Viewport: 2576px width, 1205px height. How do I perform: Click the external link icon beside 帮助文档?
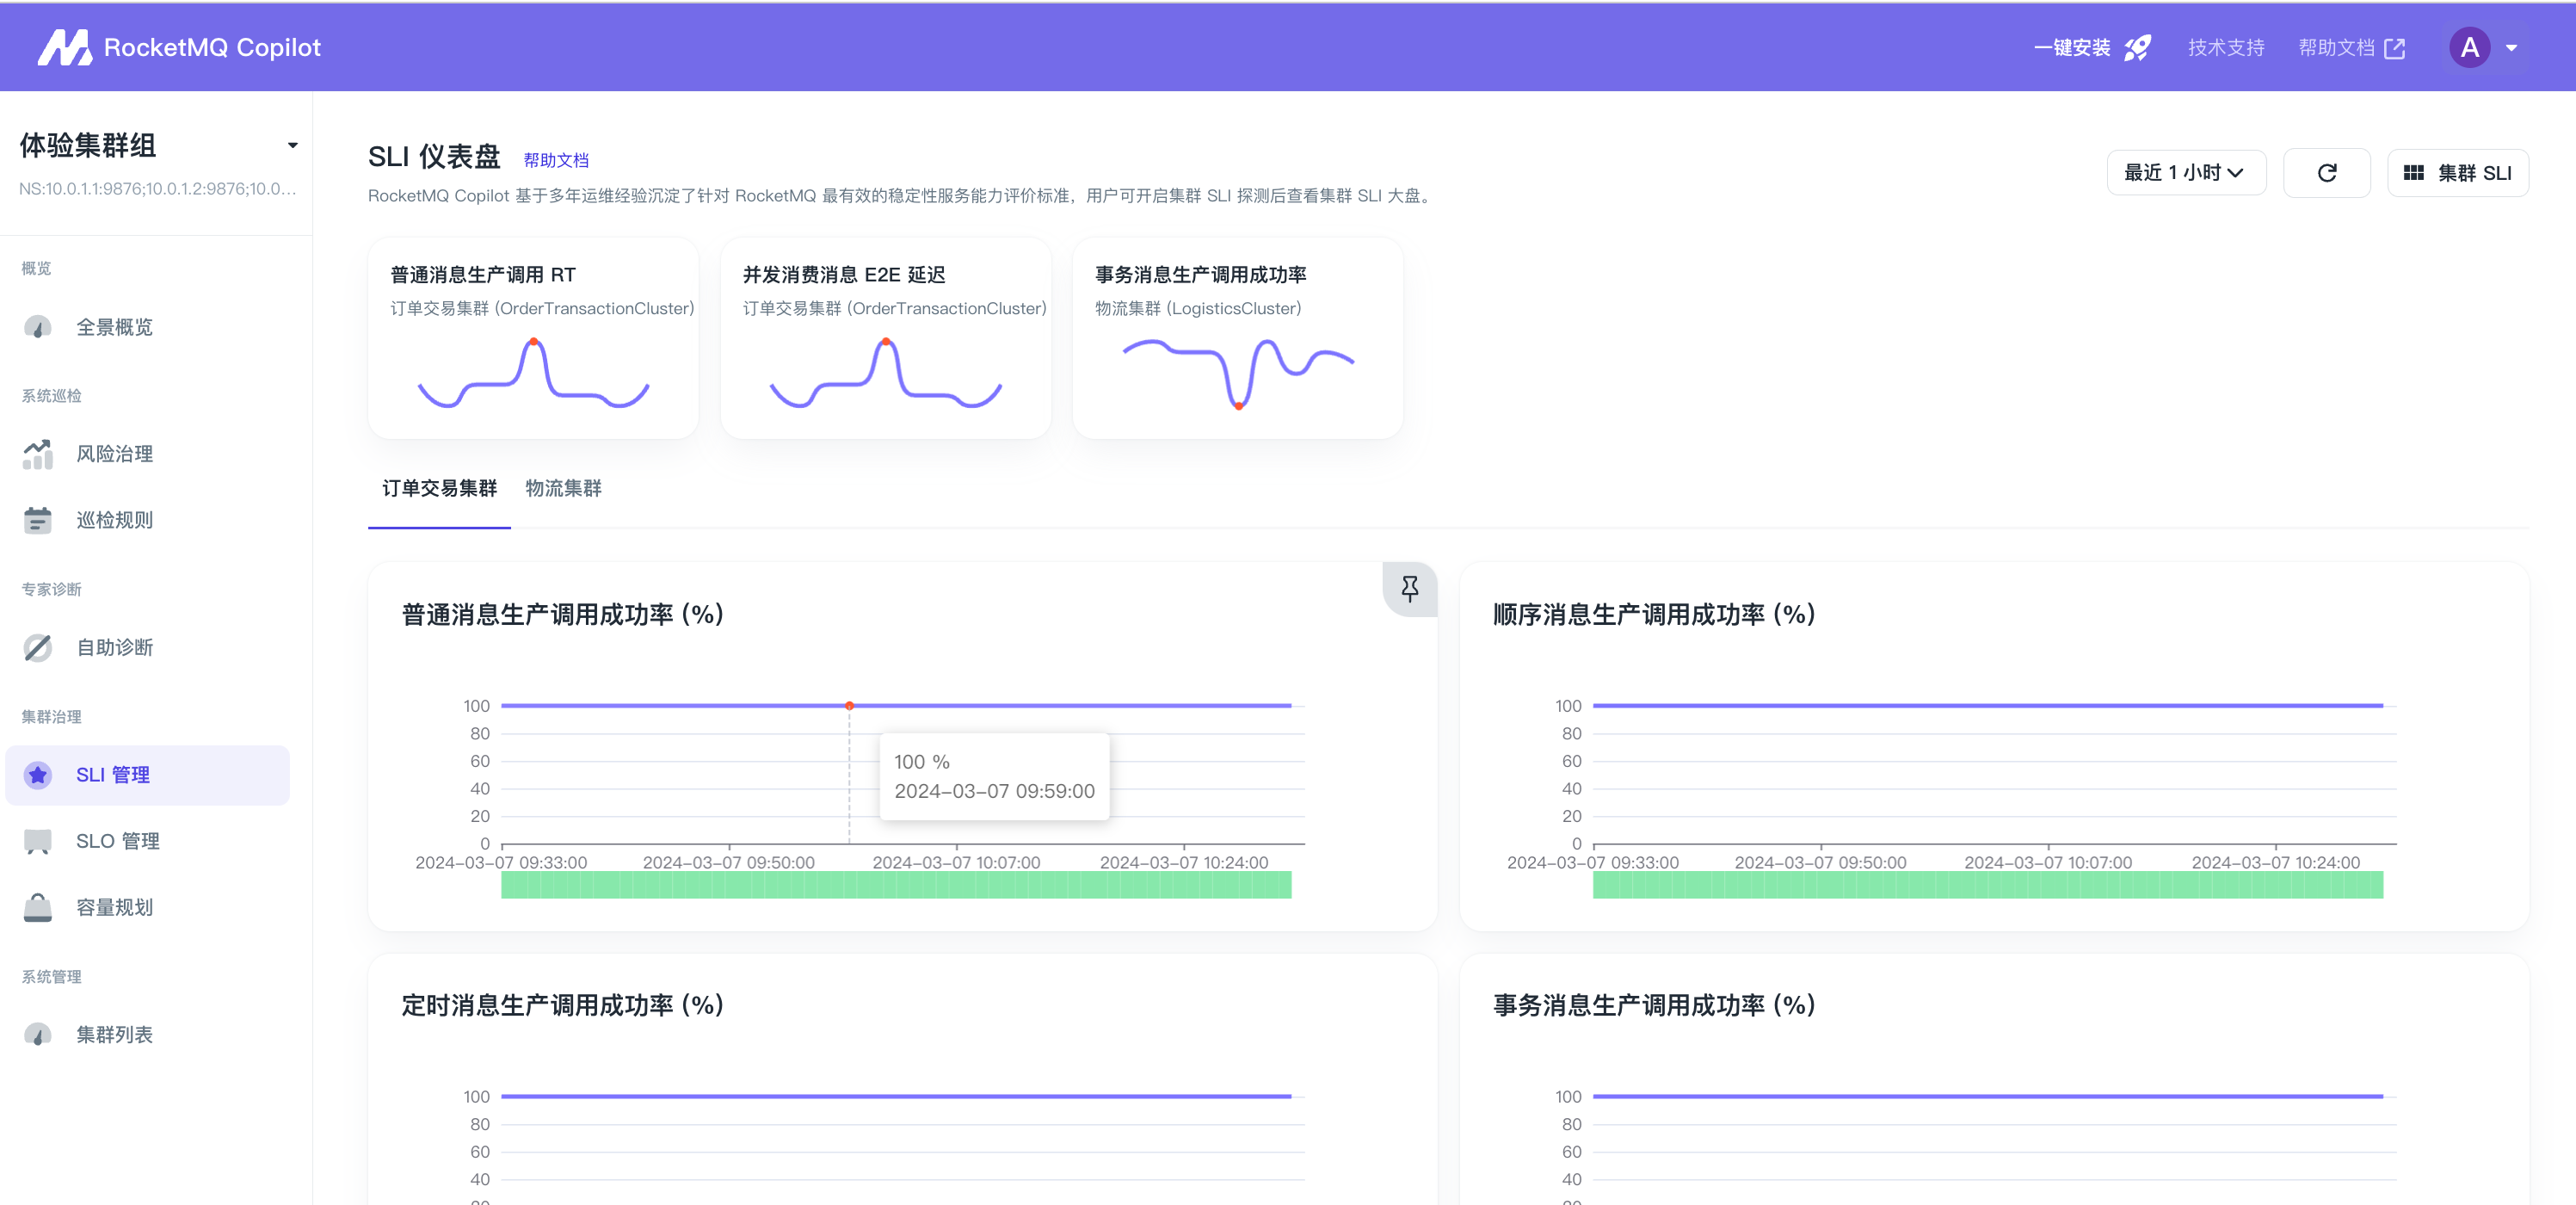[x=2395, y=48]
